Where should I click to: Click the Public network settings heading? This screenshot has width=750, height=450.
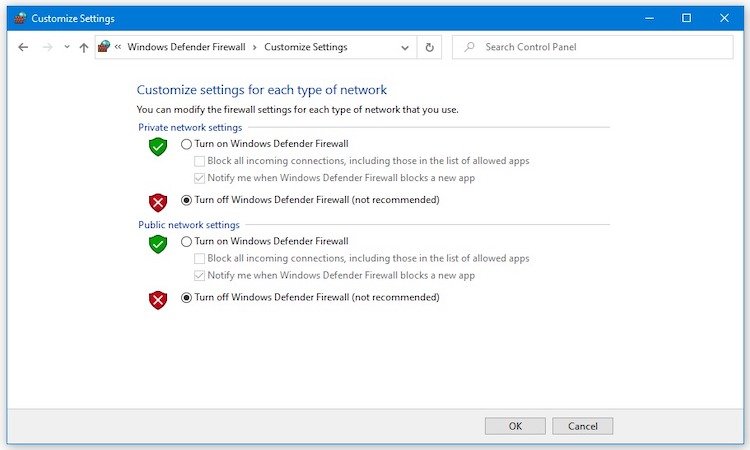189,225
